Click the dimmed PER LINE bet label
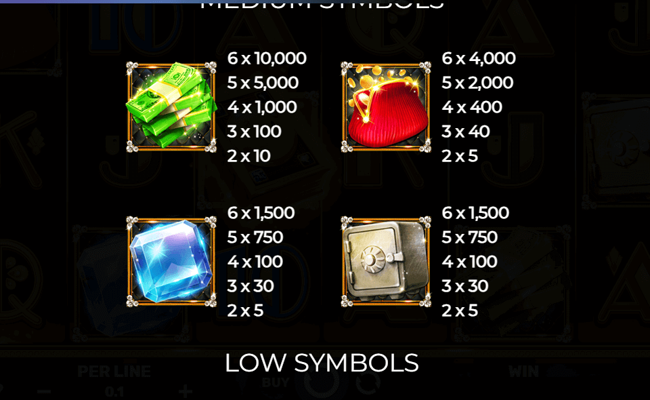The height and width of the screenshot is (400, 650). (x=114, y=371)
